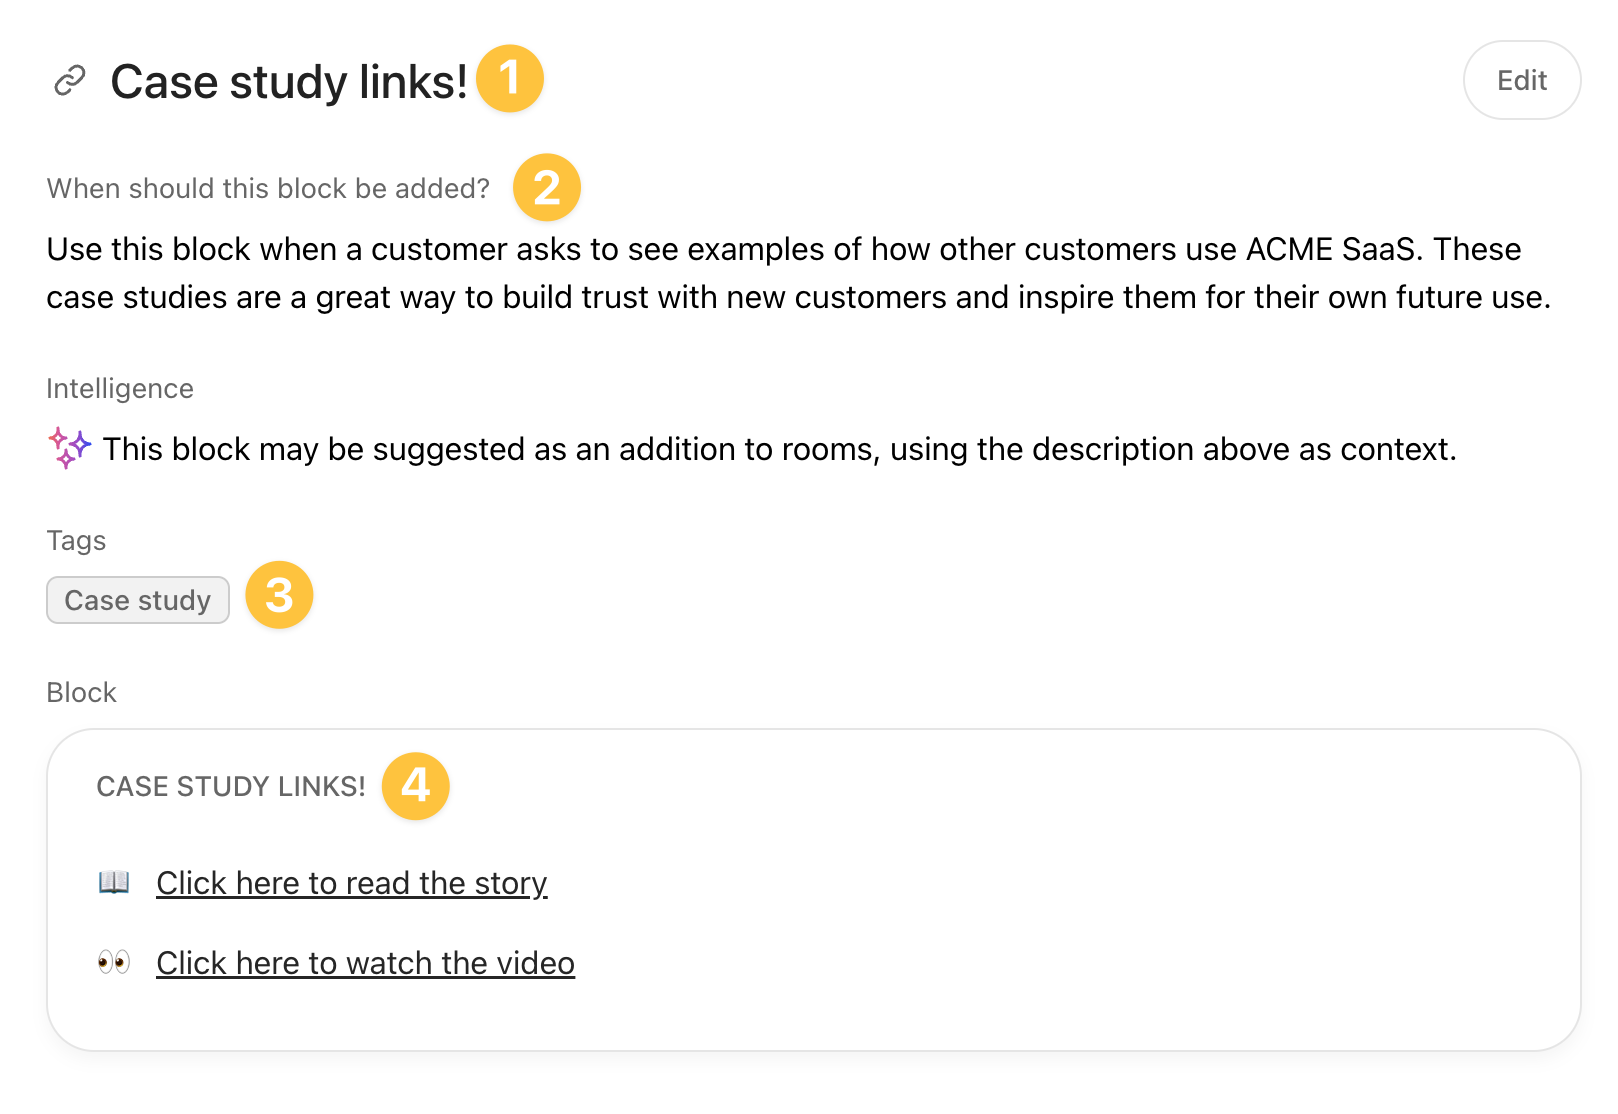Click the "Case study links!" page title
Viewport: 1618px width, 1114px height.
point(289,82)
